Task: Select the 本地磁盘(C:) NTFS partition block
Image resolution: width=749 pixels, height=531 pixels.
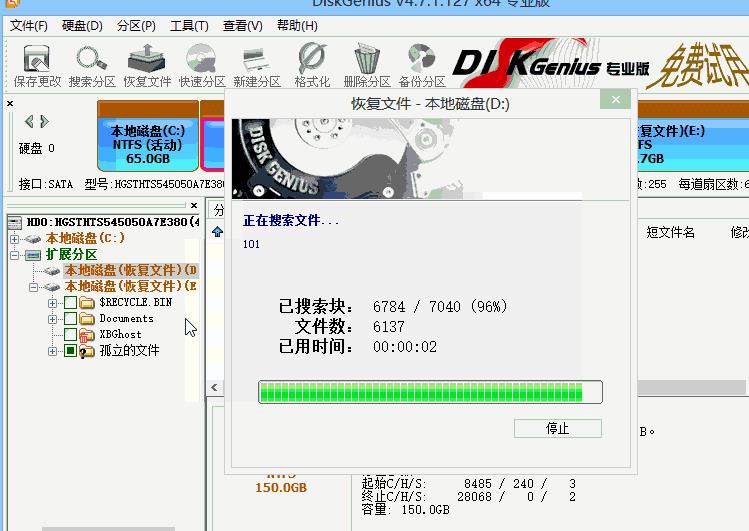Action: [147, 145]
